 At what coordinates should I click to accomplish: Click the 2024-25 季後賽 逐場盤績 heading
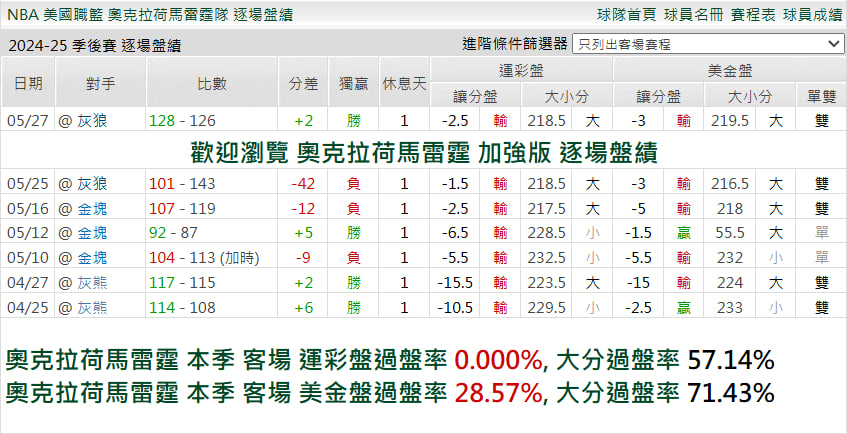point(95,46)
